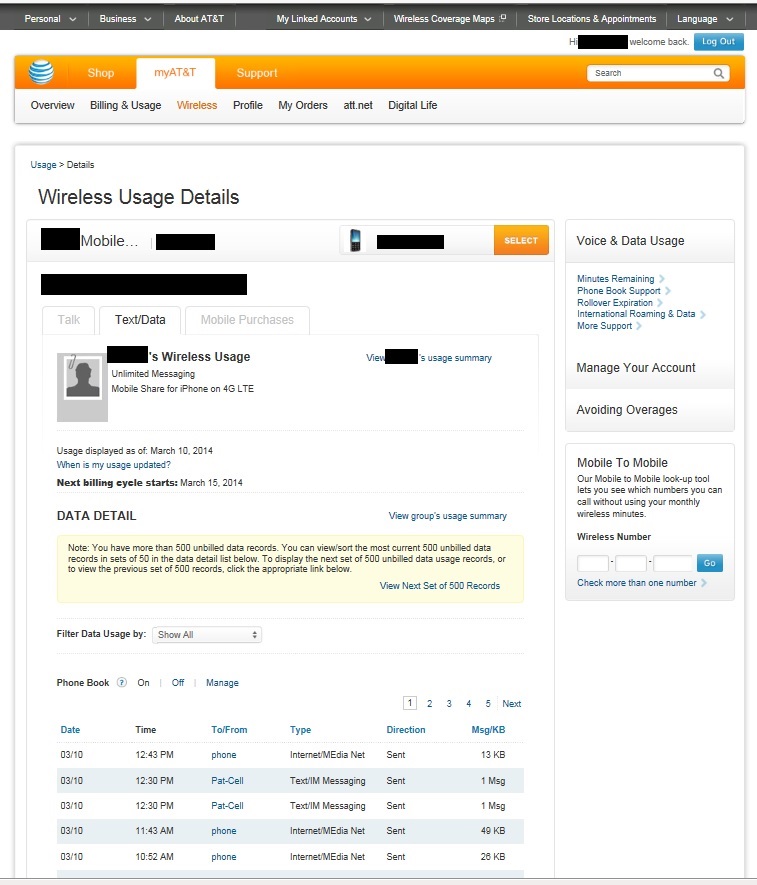Select the myAT&T tab
Viewport: 757px width, 885px height.
coord(175,73)
